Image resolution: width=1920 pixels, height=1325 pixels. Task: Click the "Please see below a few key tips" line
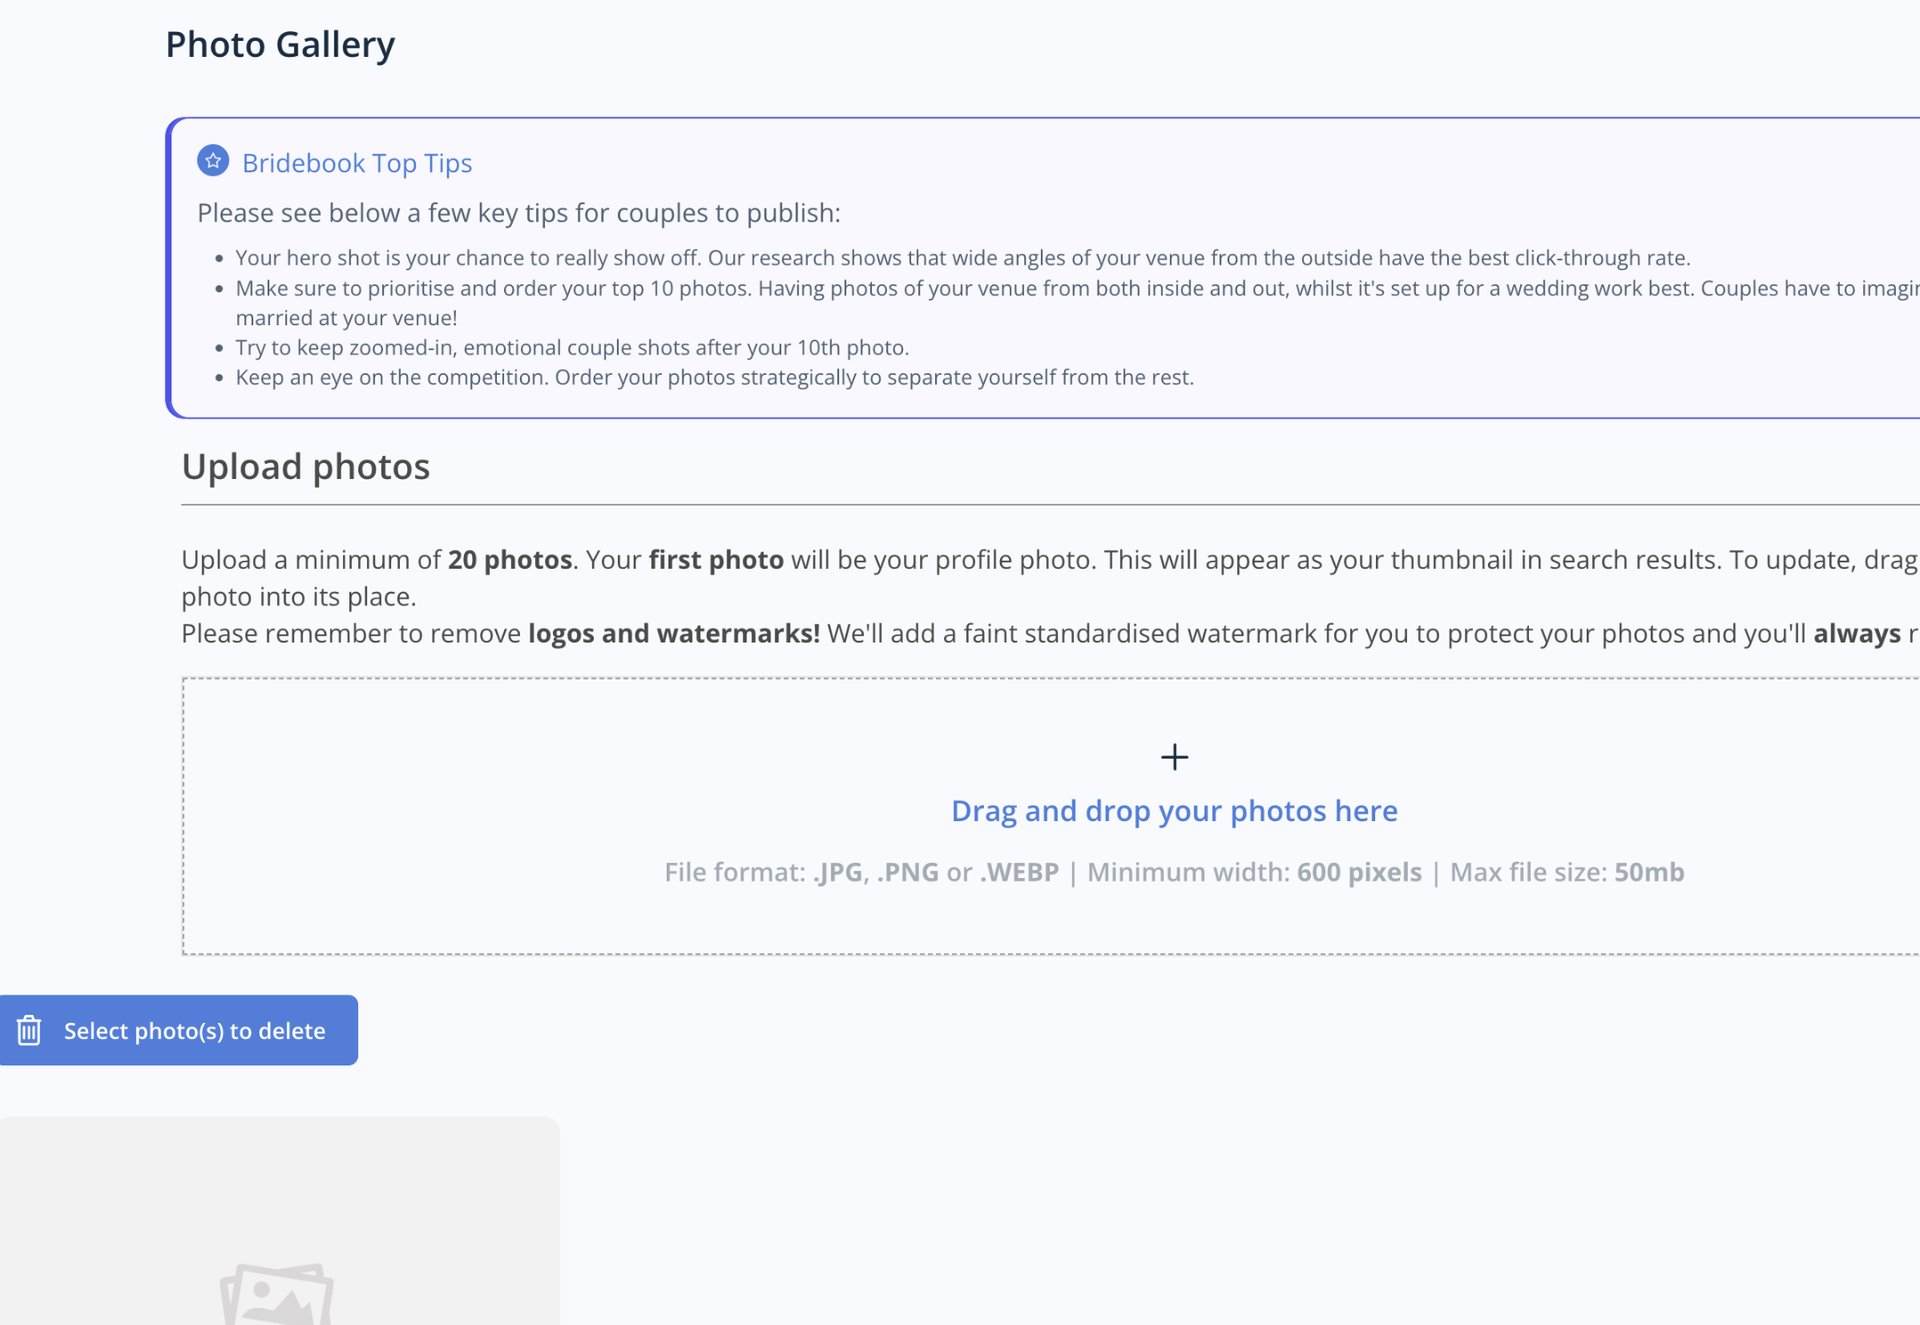pyautogui.click(x=518, y=213)
